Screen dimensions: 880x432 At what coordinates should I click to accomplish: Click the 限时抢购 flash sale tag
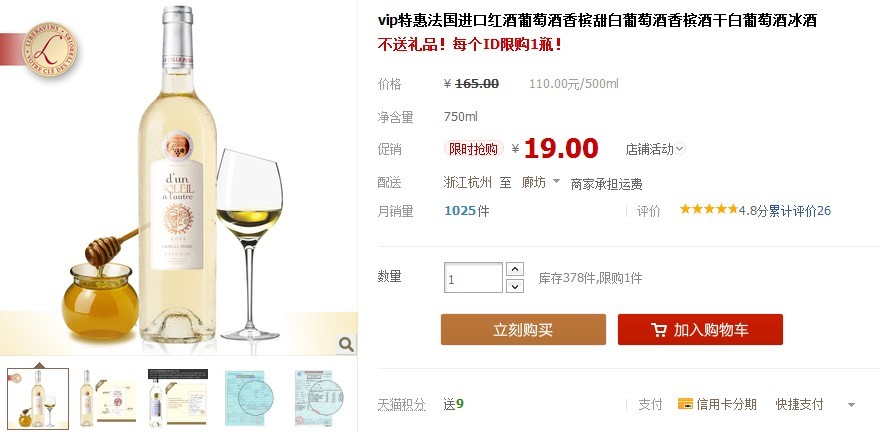474,149
